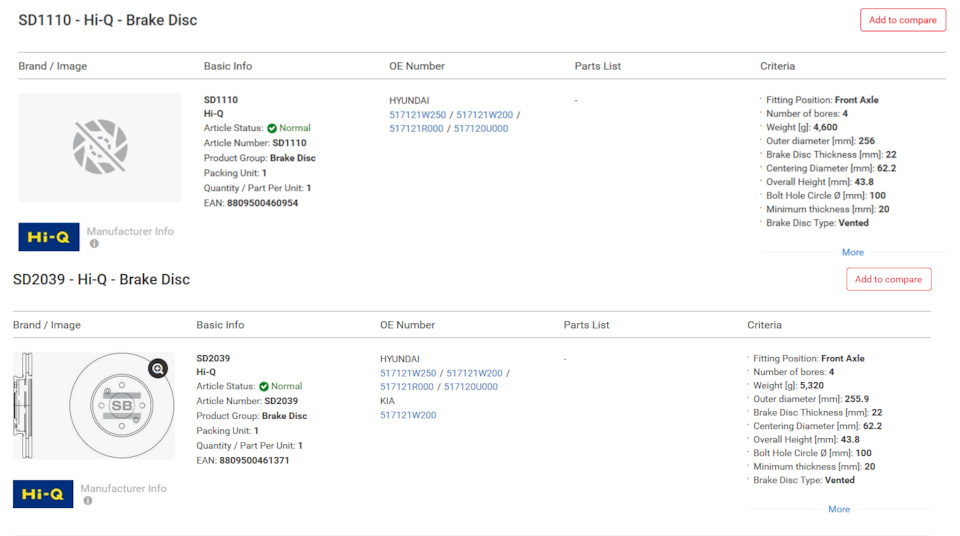Open Manufacturer Info text for SD1110

pyautogui.click(x=130, y=231)
